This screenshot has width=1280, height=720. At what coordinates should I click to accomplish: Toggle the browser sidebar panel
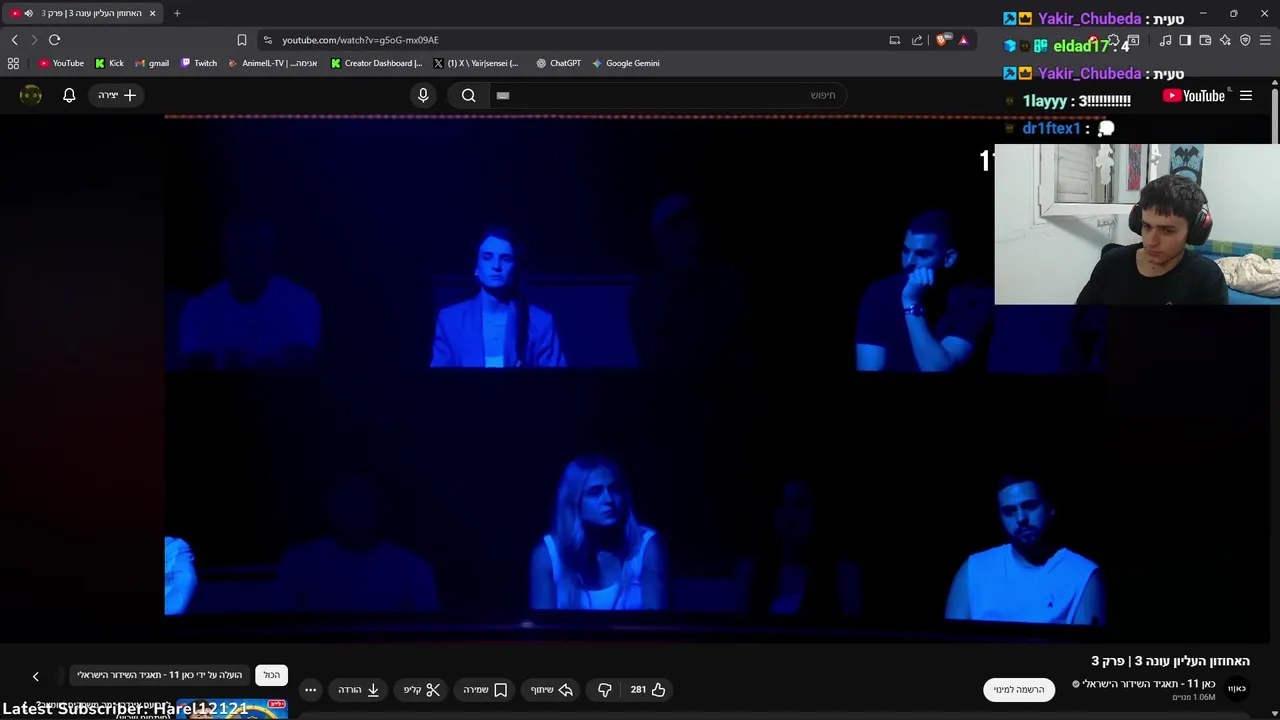pyautogui.click(x=1185, y=40)
